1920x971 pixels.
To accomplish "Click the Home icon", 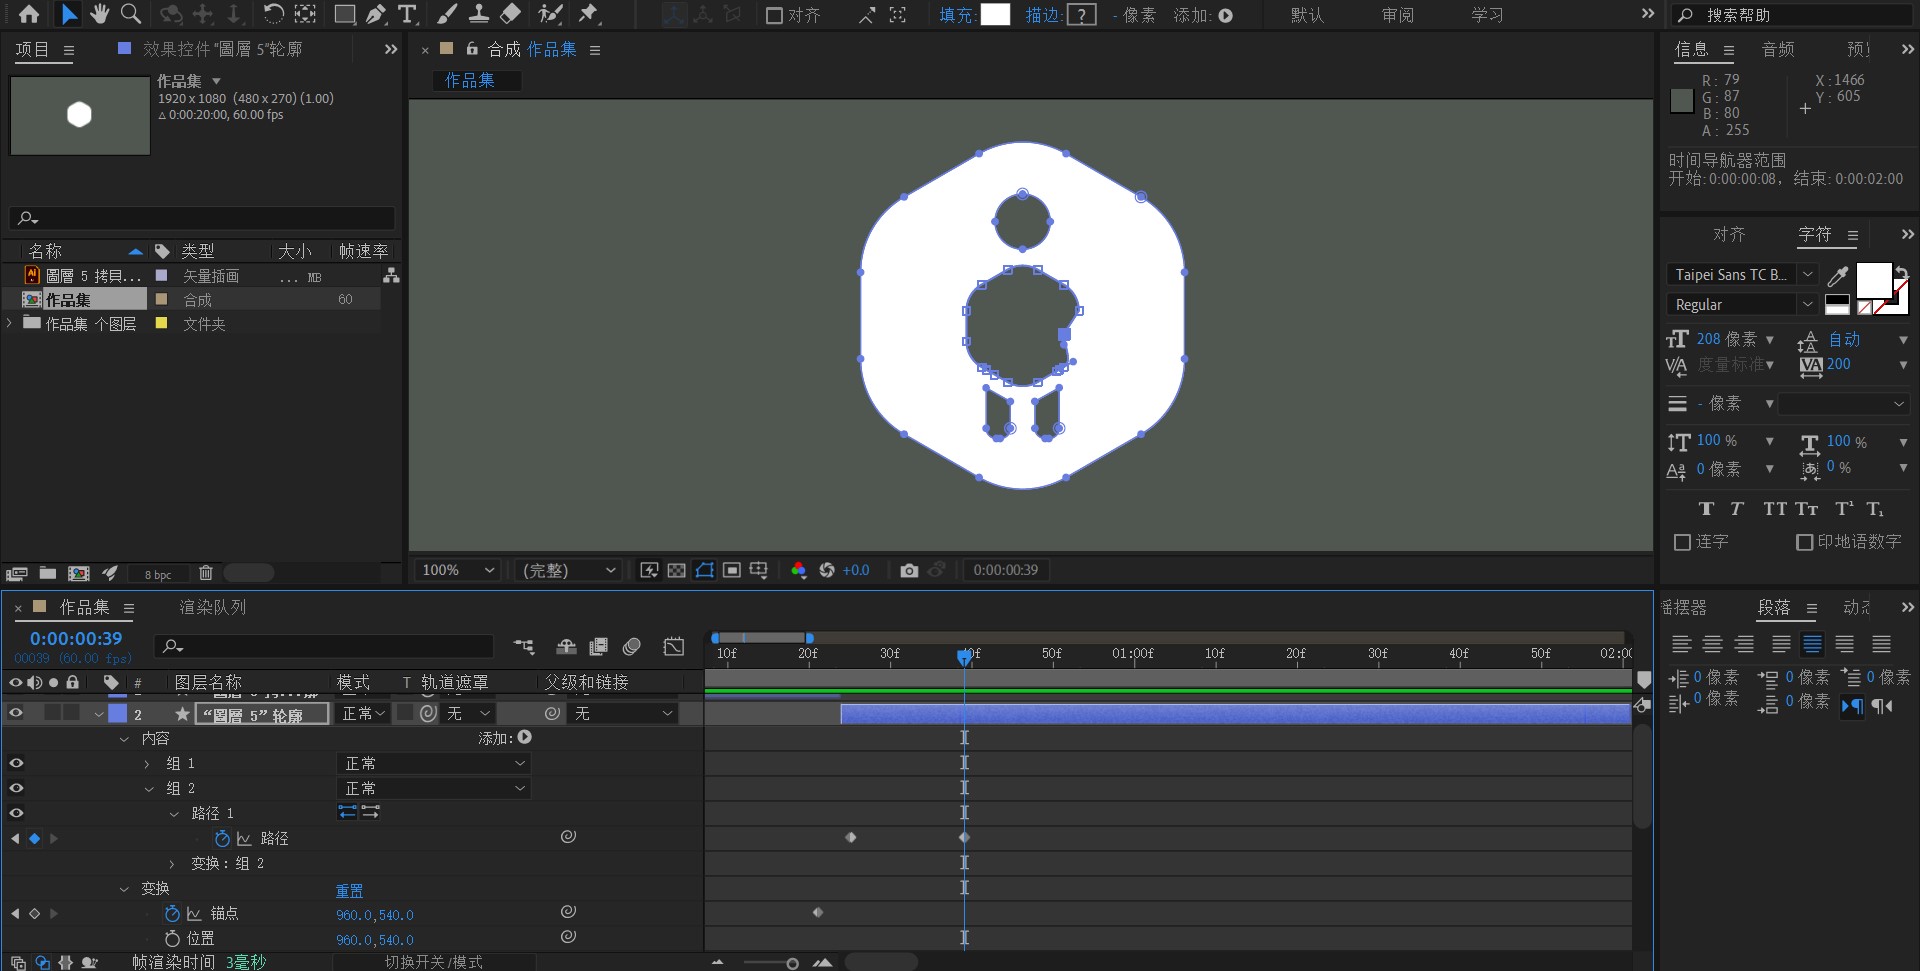I will coord(29,14).
